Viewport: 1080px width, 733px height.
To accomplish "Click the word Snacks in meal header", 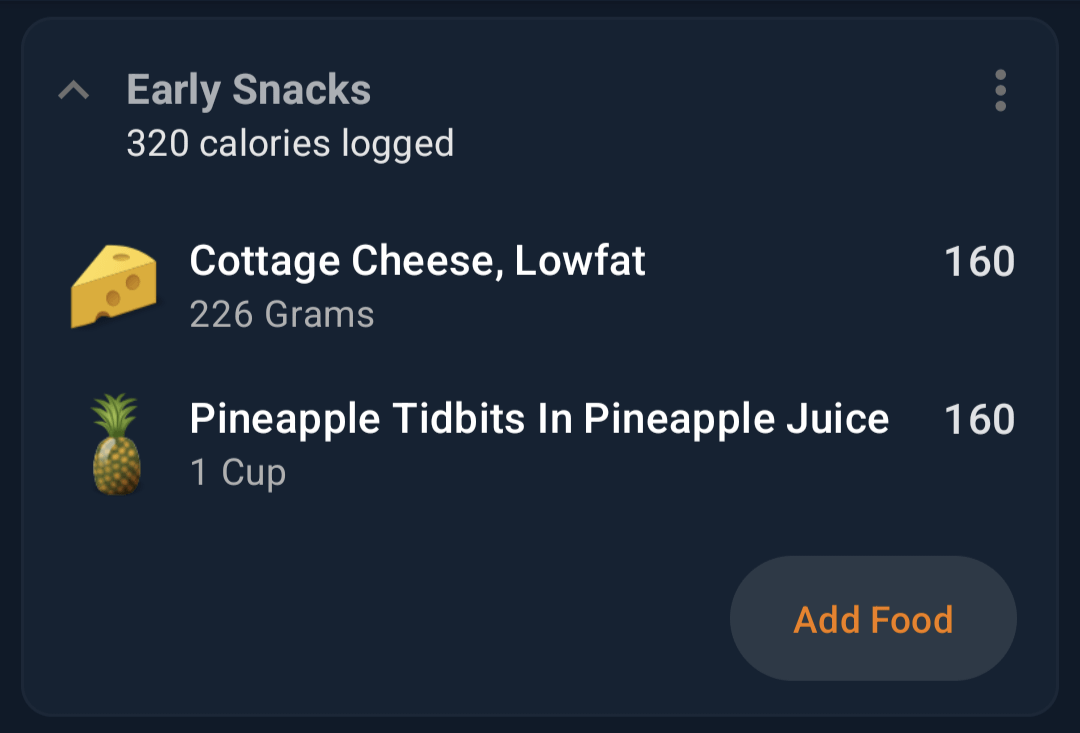I will tap(302, 90).
